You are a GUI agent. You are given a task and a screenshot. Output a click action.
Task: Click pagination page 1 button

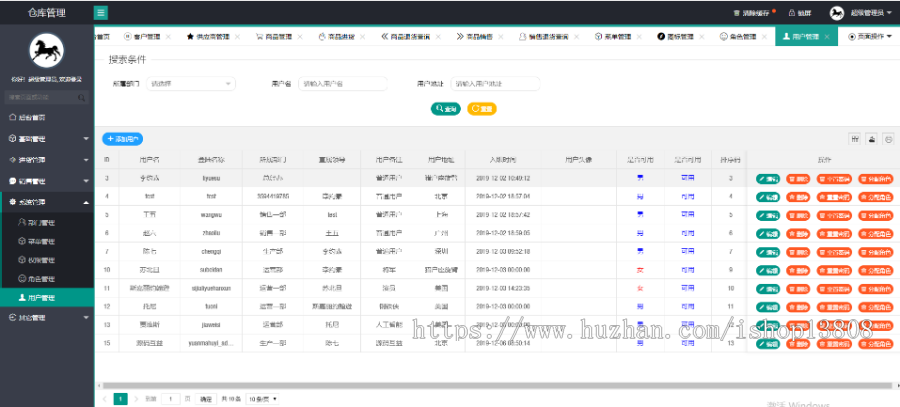pyautogui.click(x=121, y=398)
